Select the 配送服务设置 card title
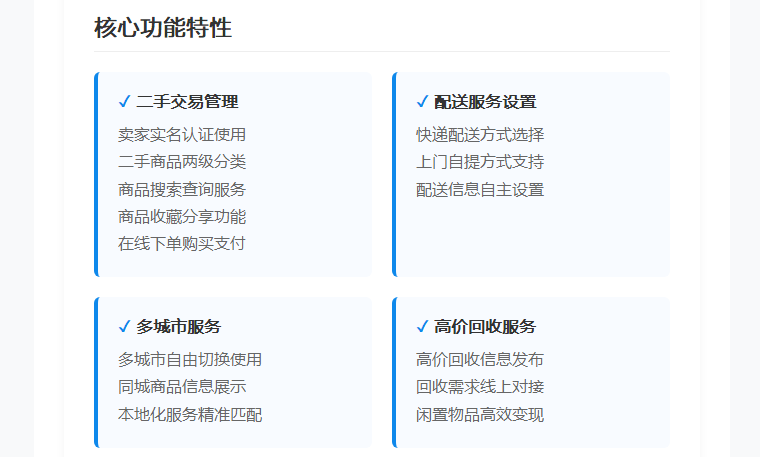 point(485,102)
